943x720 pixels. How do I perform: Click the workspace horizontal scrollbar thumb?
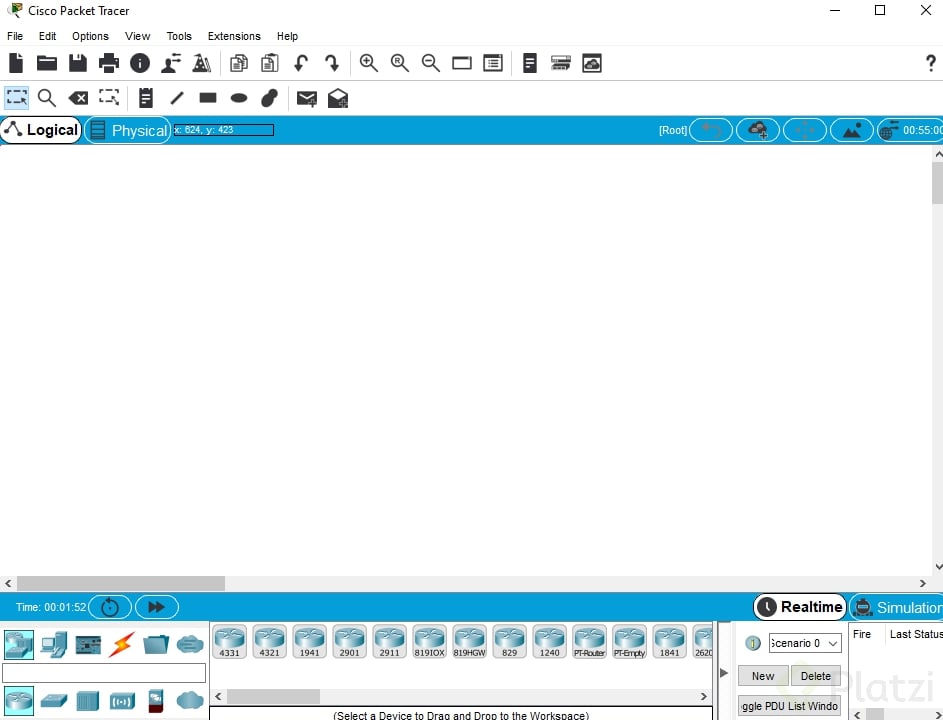coord(121,583)
